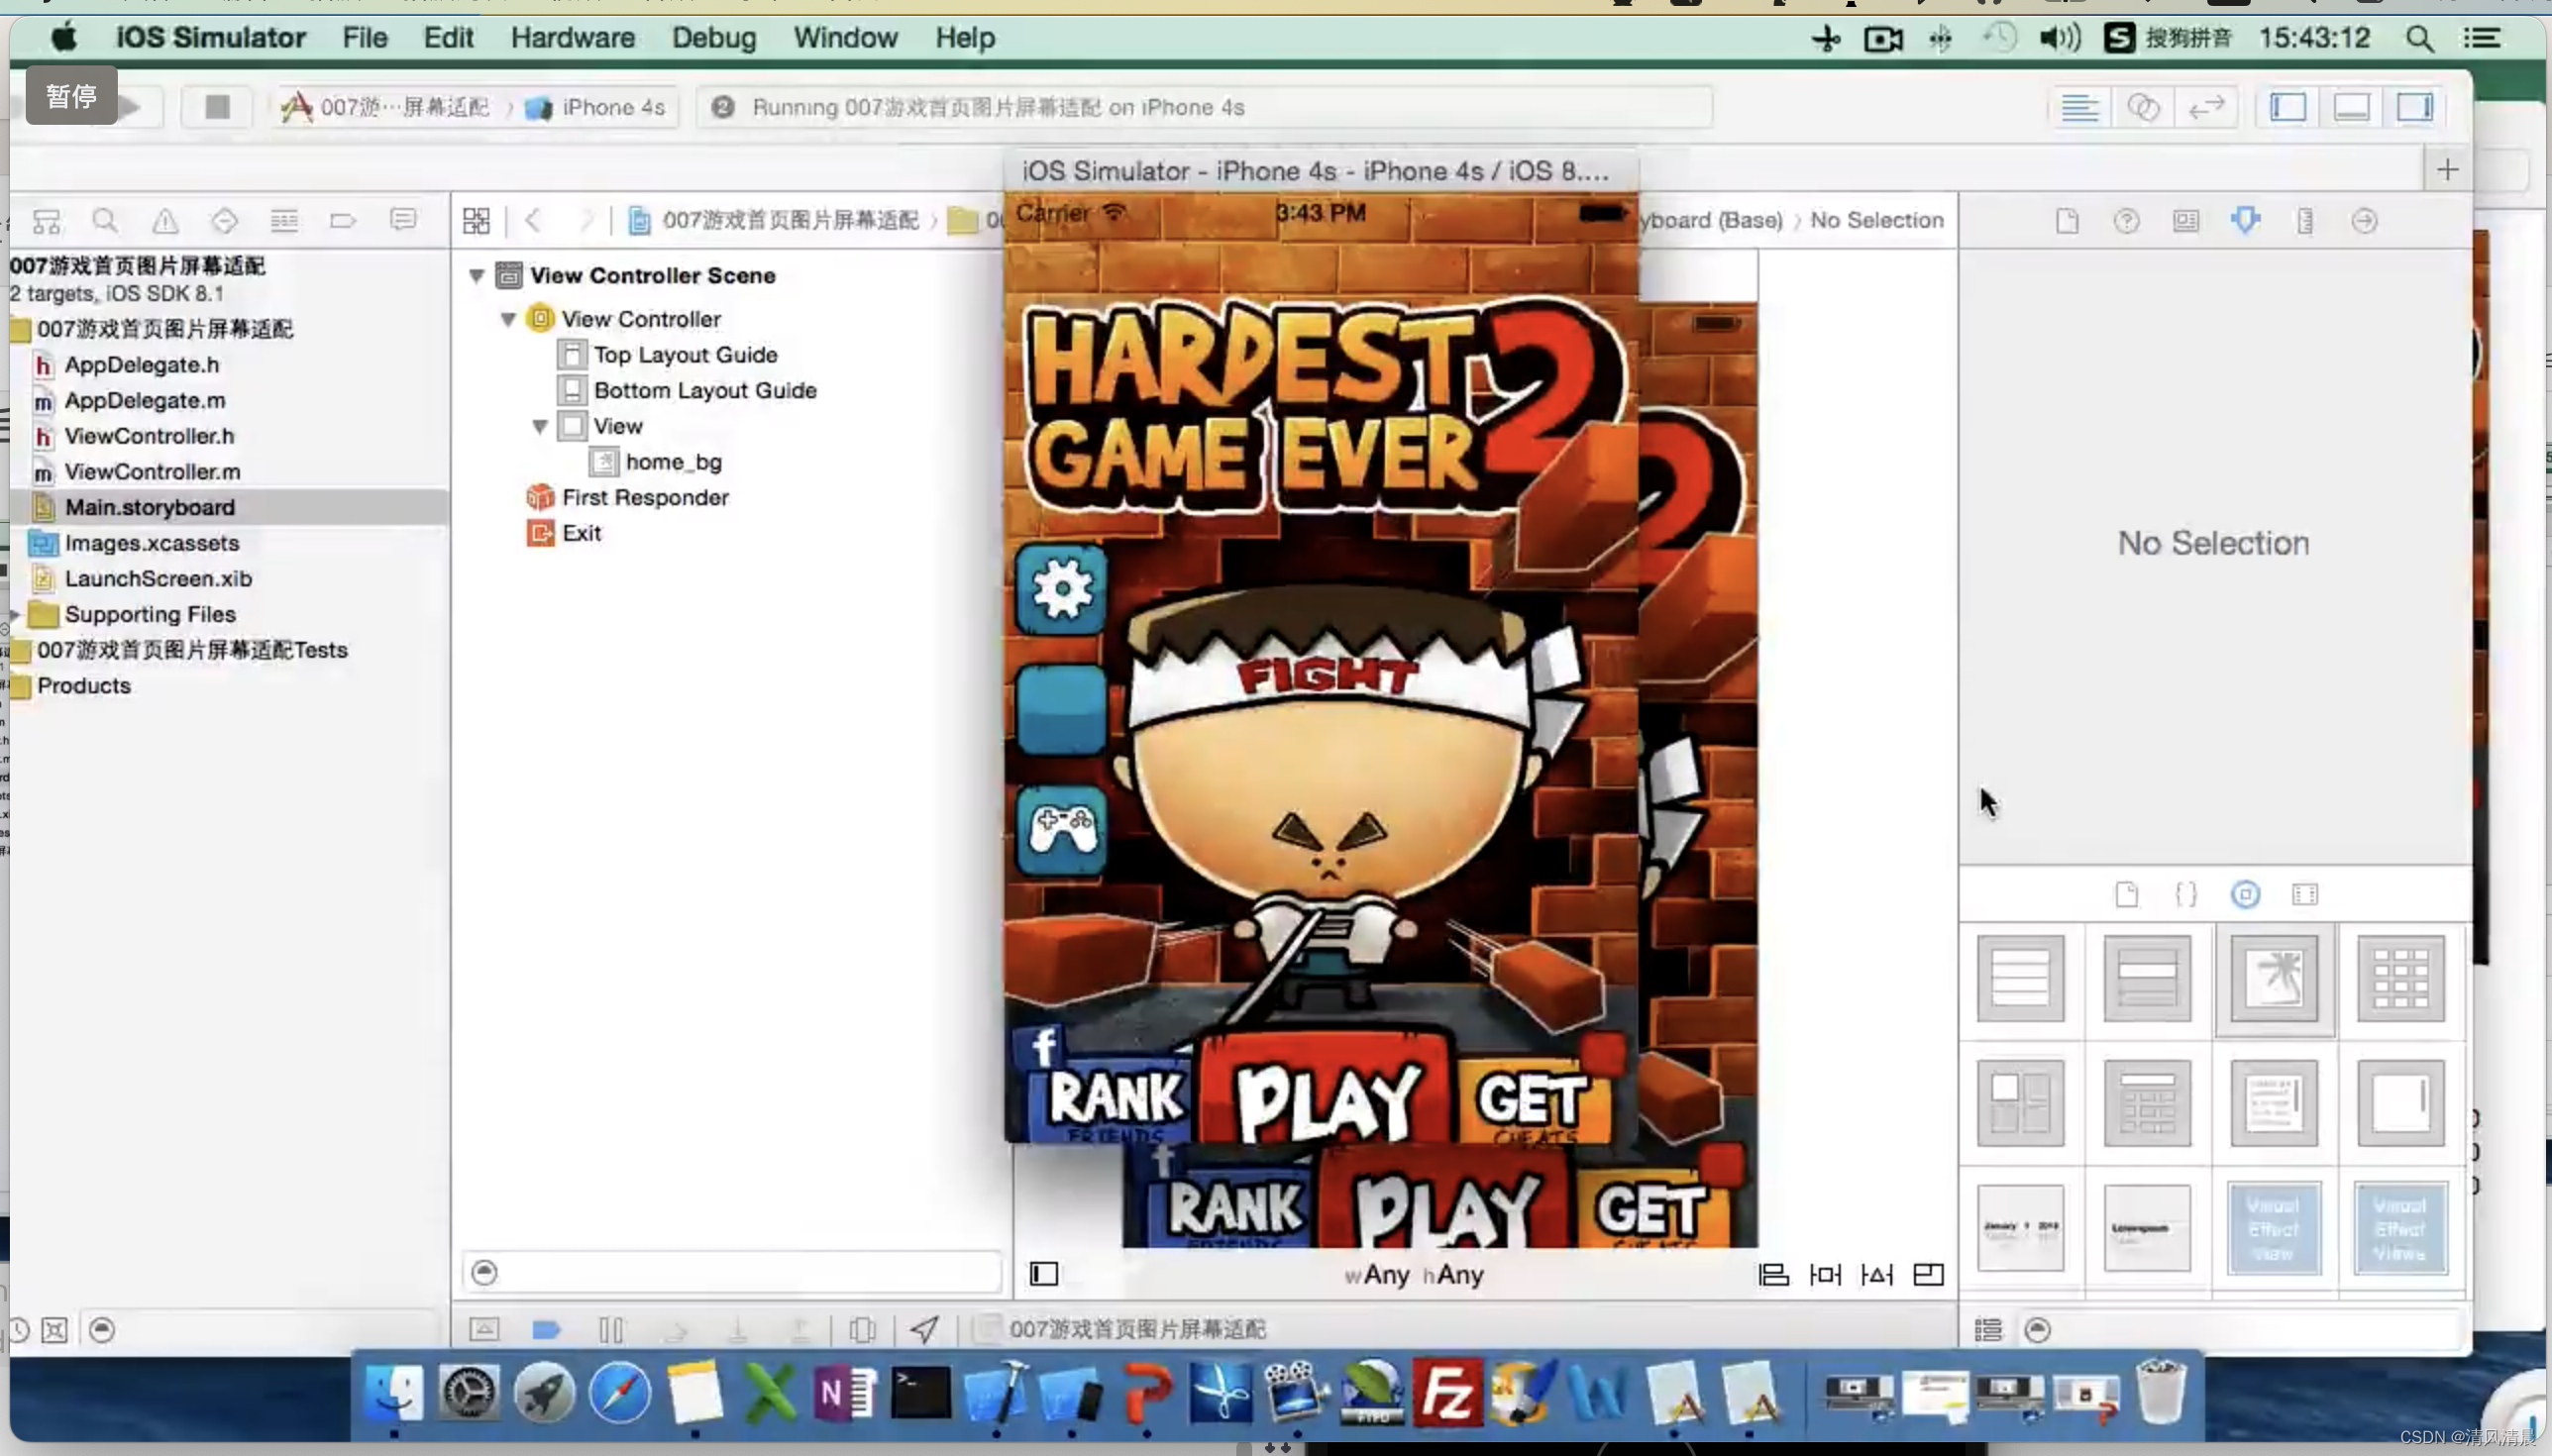Open the test navigator diamond icon

(x=224, y=221)
